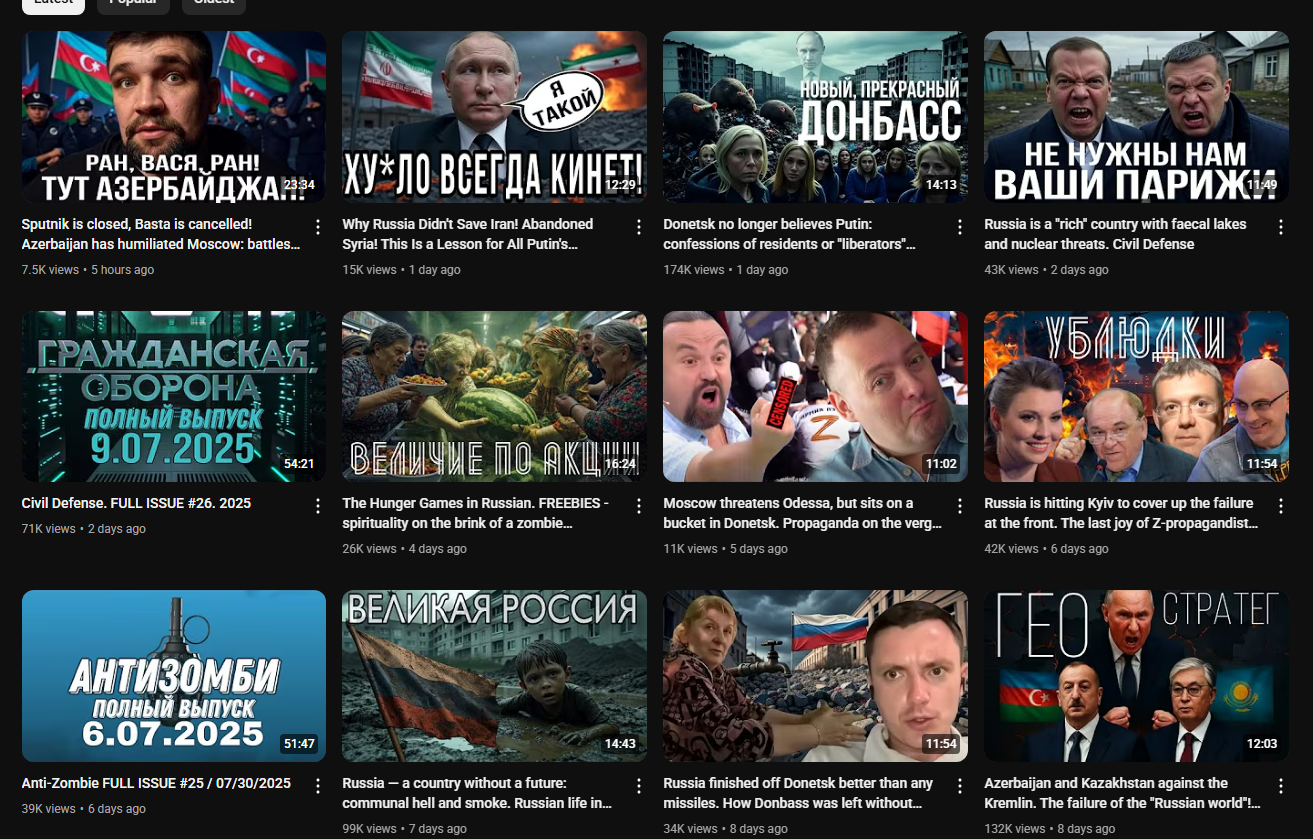Open more actions for Civil Defense FULL ISSUE #26
1313x839 pixels.
318,506
